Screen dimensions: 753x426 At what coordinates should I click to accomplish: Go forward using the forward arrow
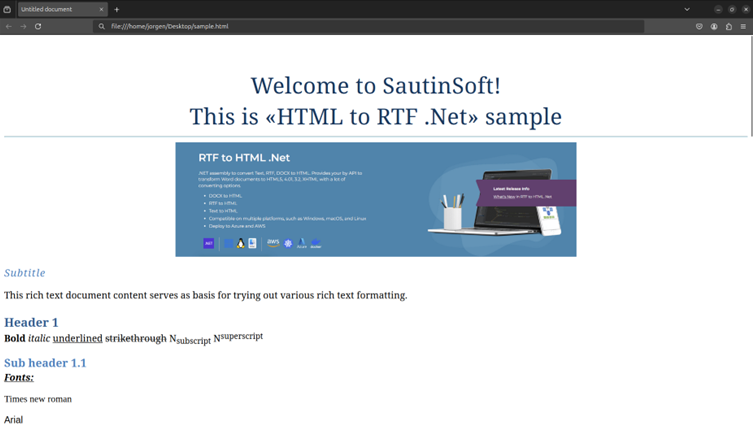pos(23,26)
